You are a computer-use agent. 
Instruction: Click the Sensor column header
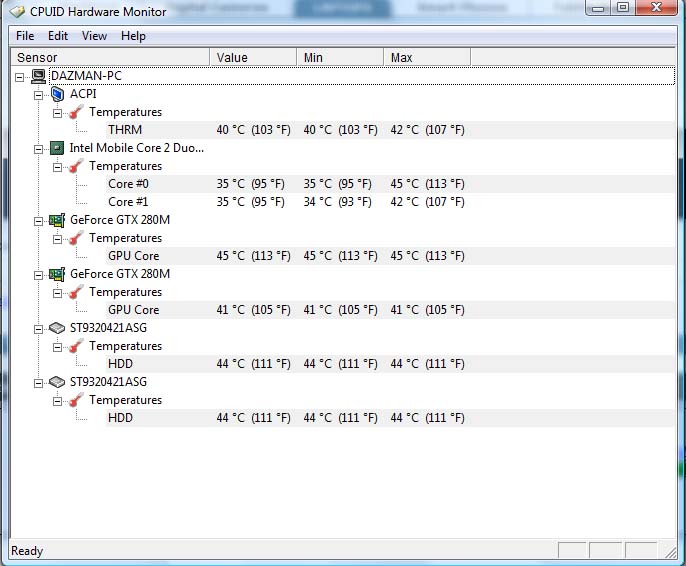110,57
